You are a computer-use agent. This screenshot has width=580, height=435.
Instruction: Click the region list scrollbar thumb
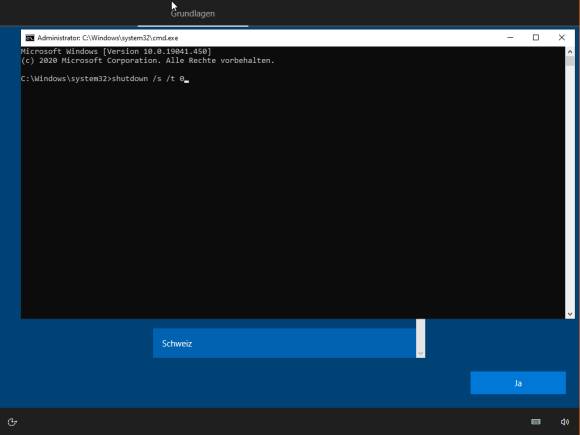click(420, 334)
